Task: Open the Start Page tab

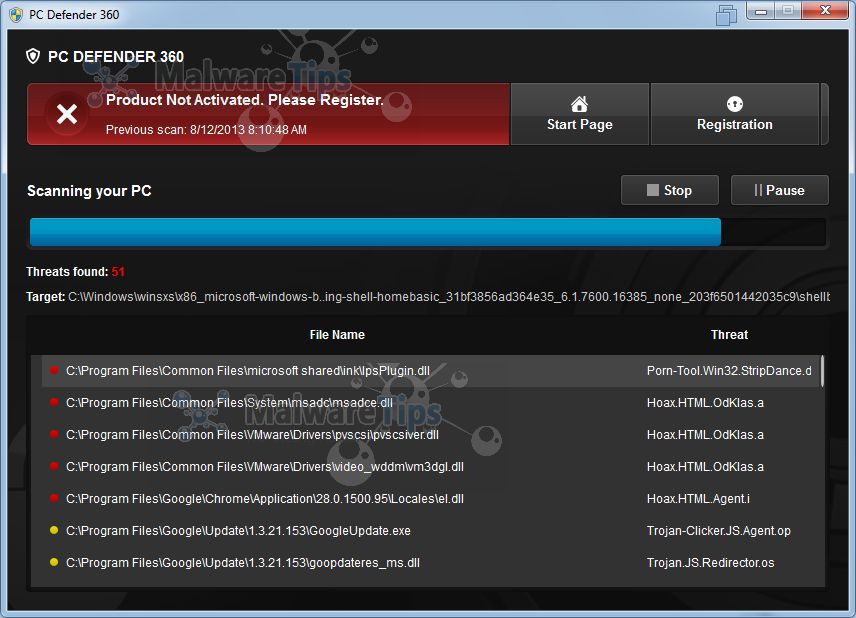Action: point(579,114)
